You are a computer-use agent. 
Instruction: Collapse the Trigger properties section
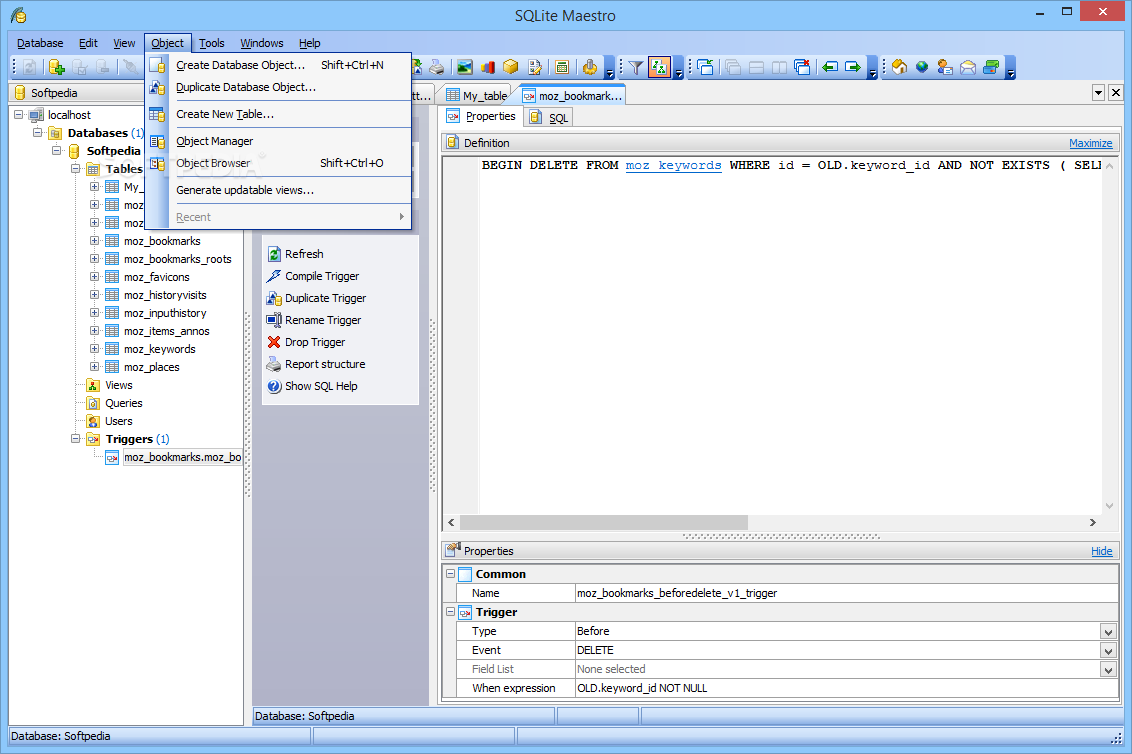coord(450,612)
